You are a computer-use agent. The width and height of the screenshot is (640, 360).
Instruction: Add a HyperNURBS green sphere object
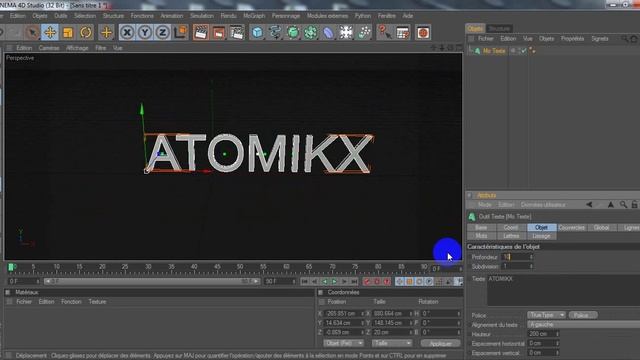tap(293, 32)
